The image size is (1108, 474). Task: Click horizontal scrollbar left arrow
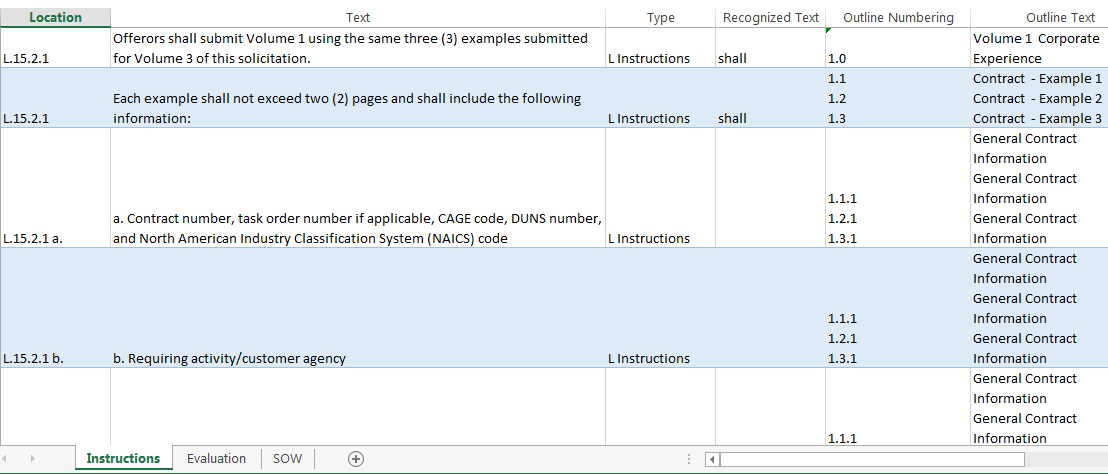pos(712,459)
